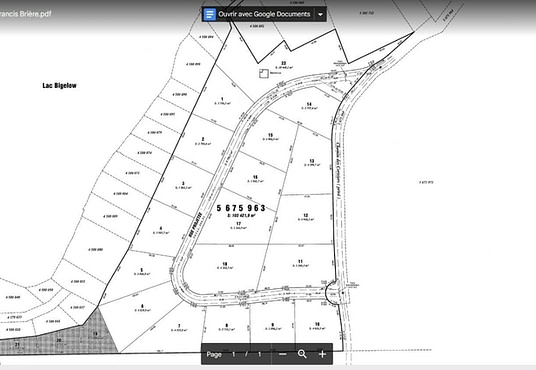The image size is (536, 370).
Task: Click lot 4 on the plan
Action: [161, 228]
